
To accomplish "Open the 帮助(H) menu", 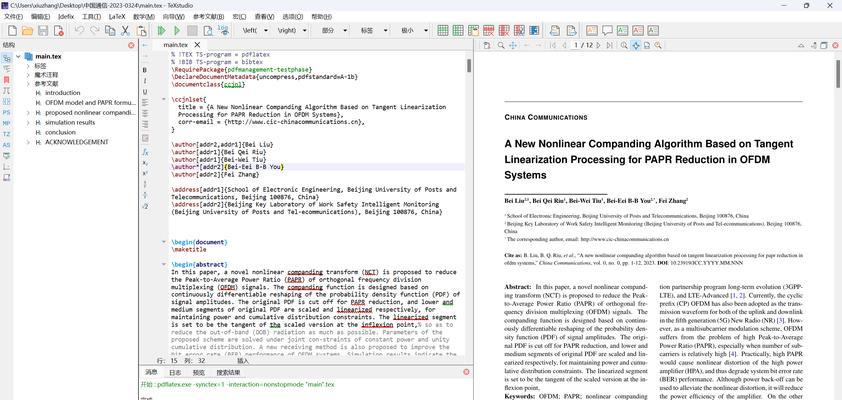I will [x=322, y=17].
